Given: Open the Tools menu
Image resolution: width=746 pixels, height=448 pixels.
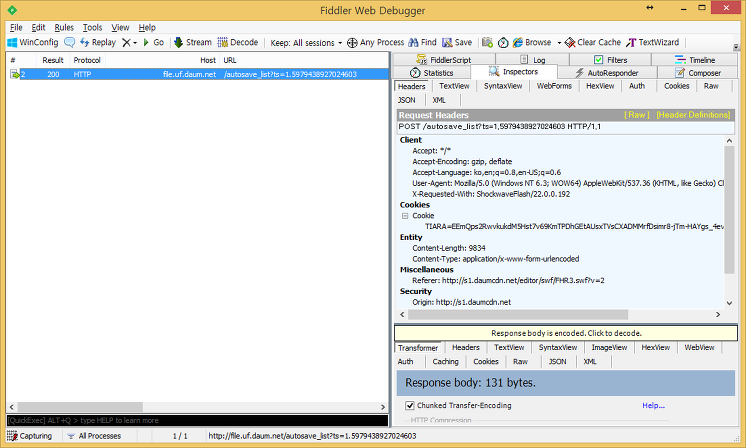Looking at the screenshot, I should coord(92,27).
